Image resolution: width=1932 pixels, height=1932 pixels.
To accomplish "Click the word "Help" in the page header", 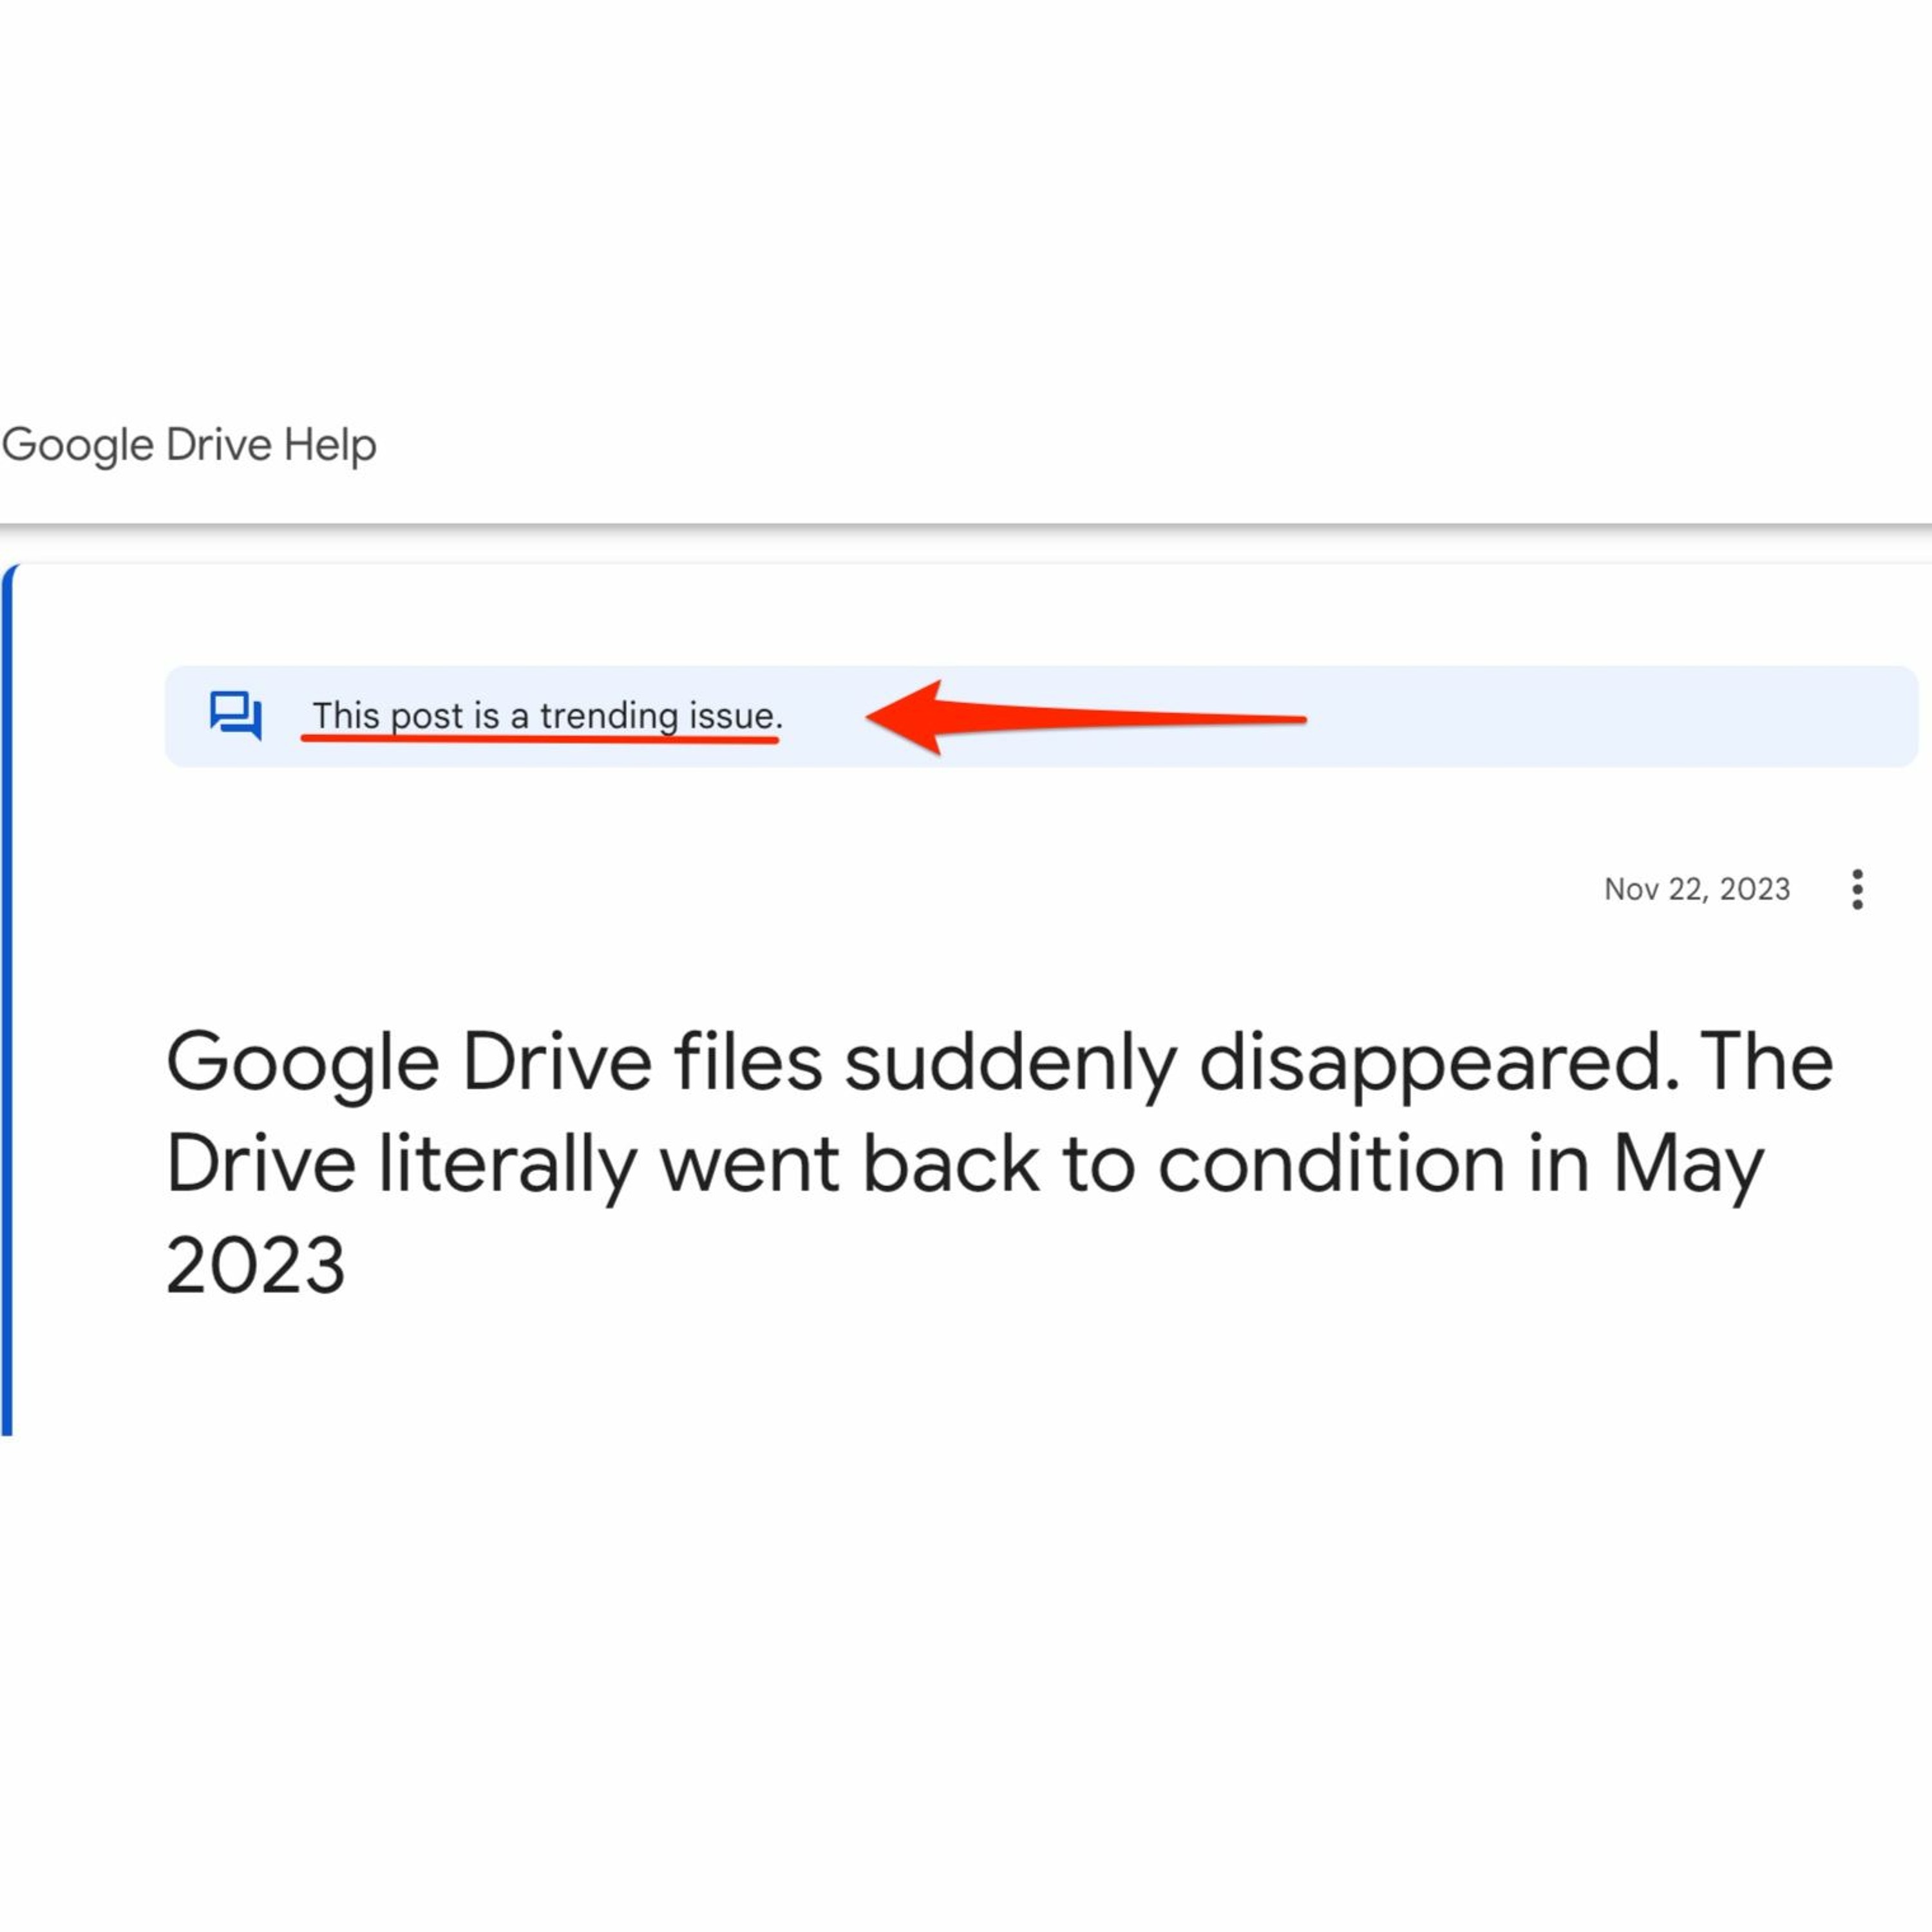I will tap(329, 444).
